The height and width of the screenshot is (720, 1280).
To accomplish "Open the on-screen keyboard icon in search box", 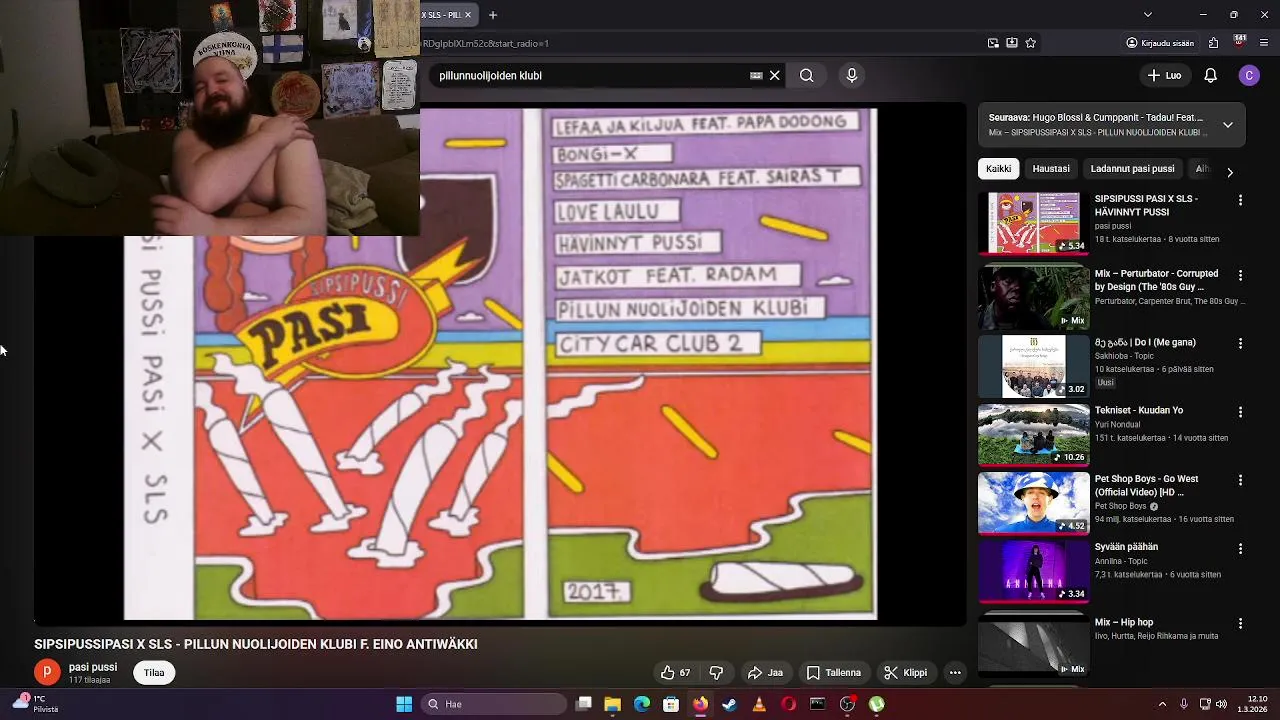I will tap(756, 75).
